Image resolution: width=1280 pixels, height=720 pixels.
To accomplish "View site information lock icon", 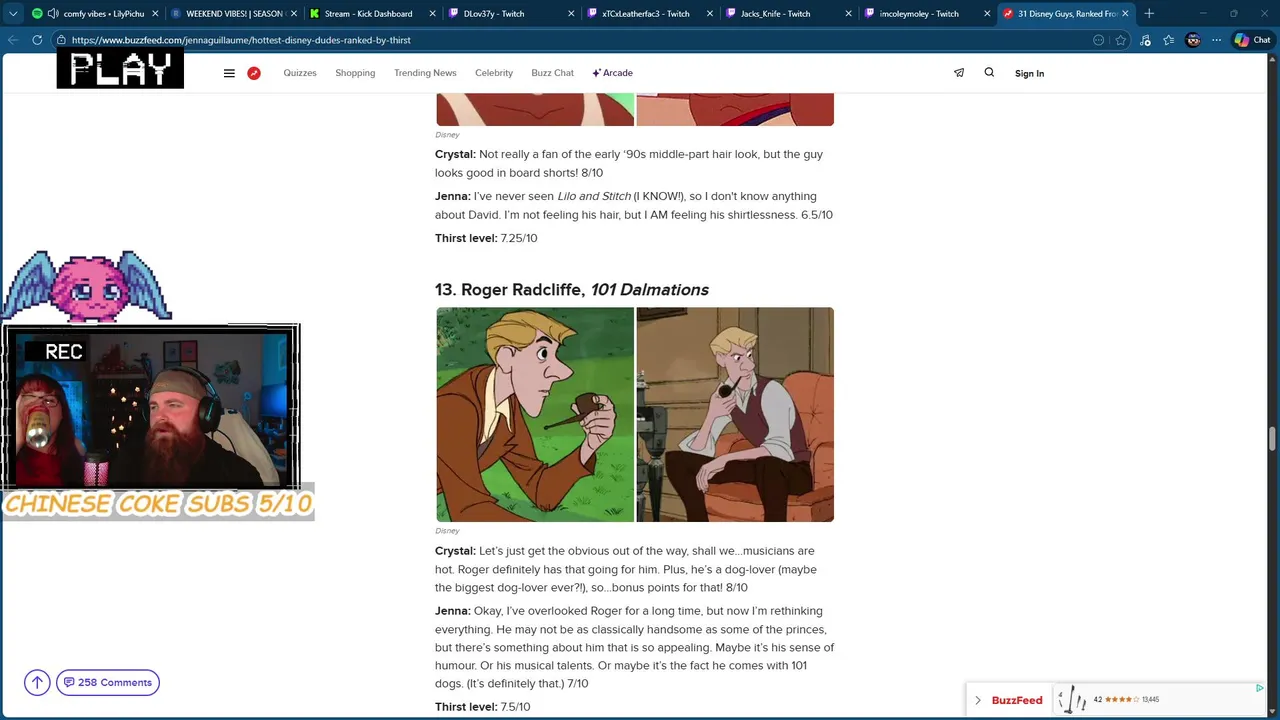I will pos(62,40).
